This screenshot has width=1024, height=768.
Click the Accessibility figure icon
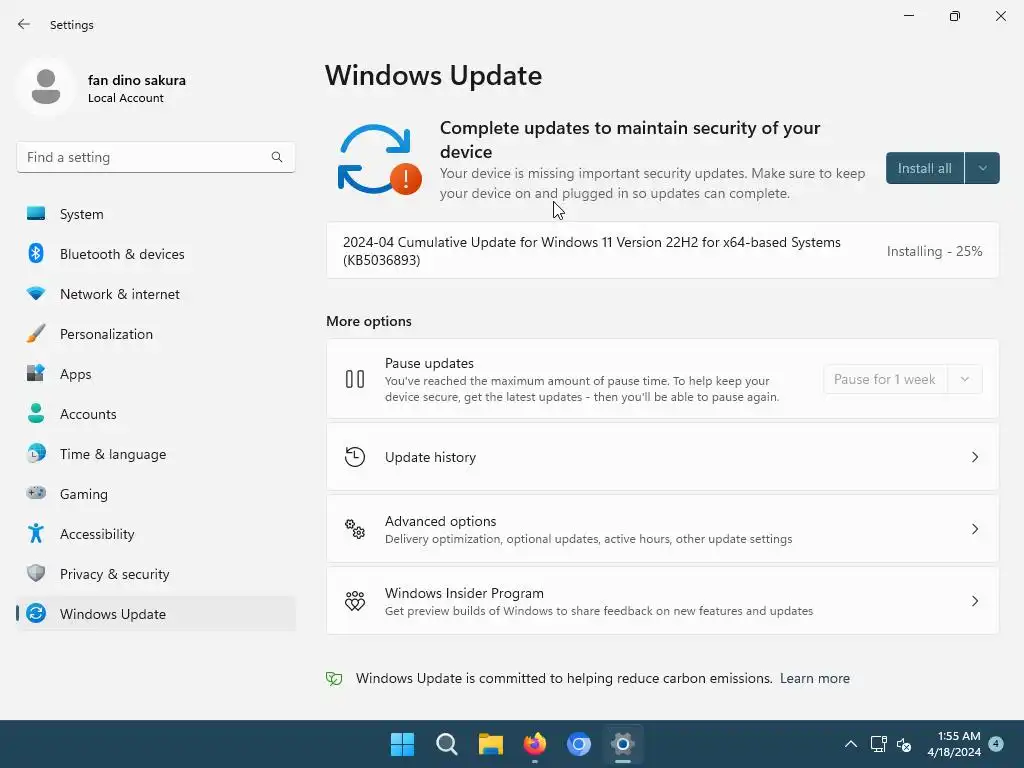pyautogui.click(x=36, y=534)
